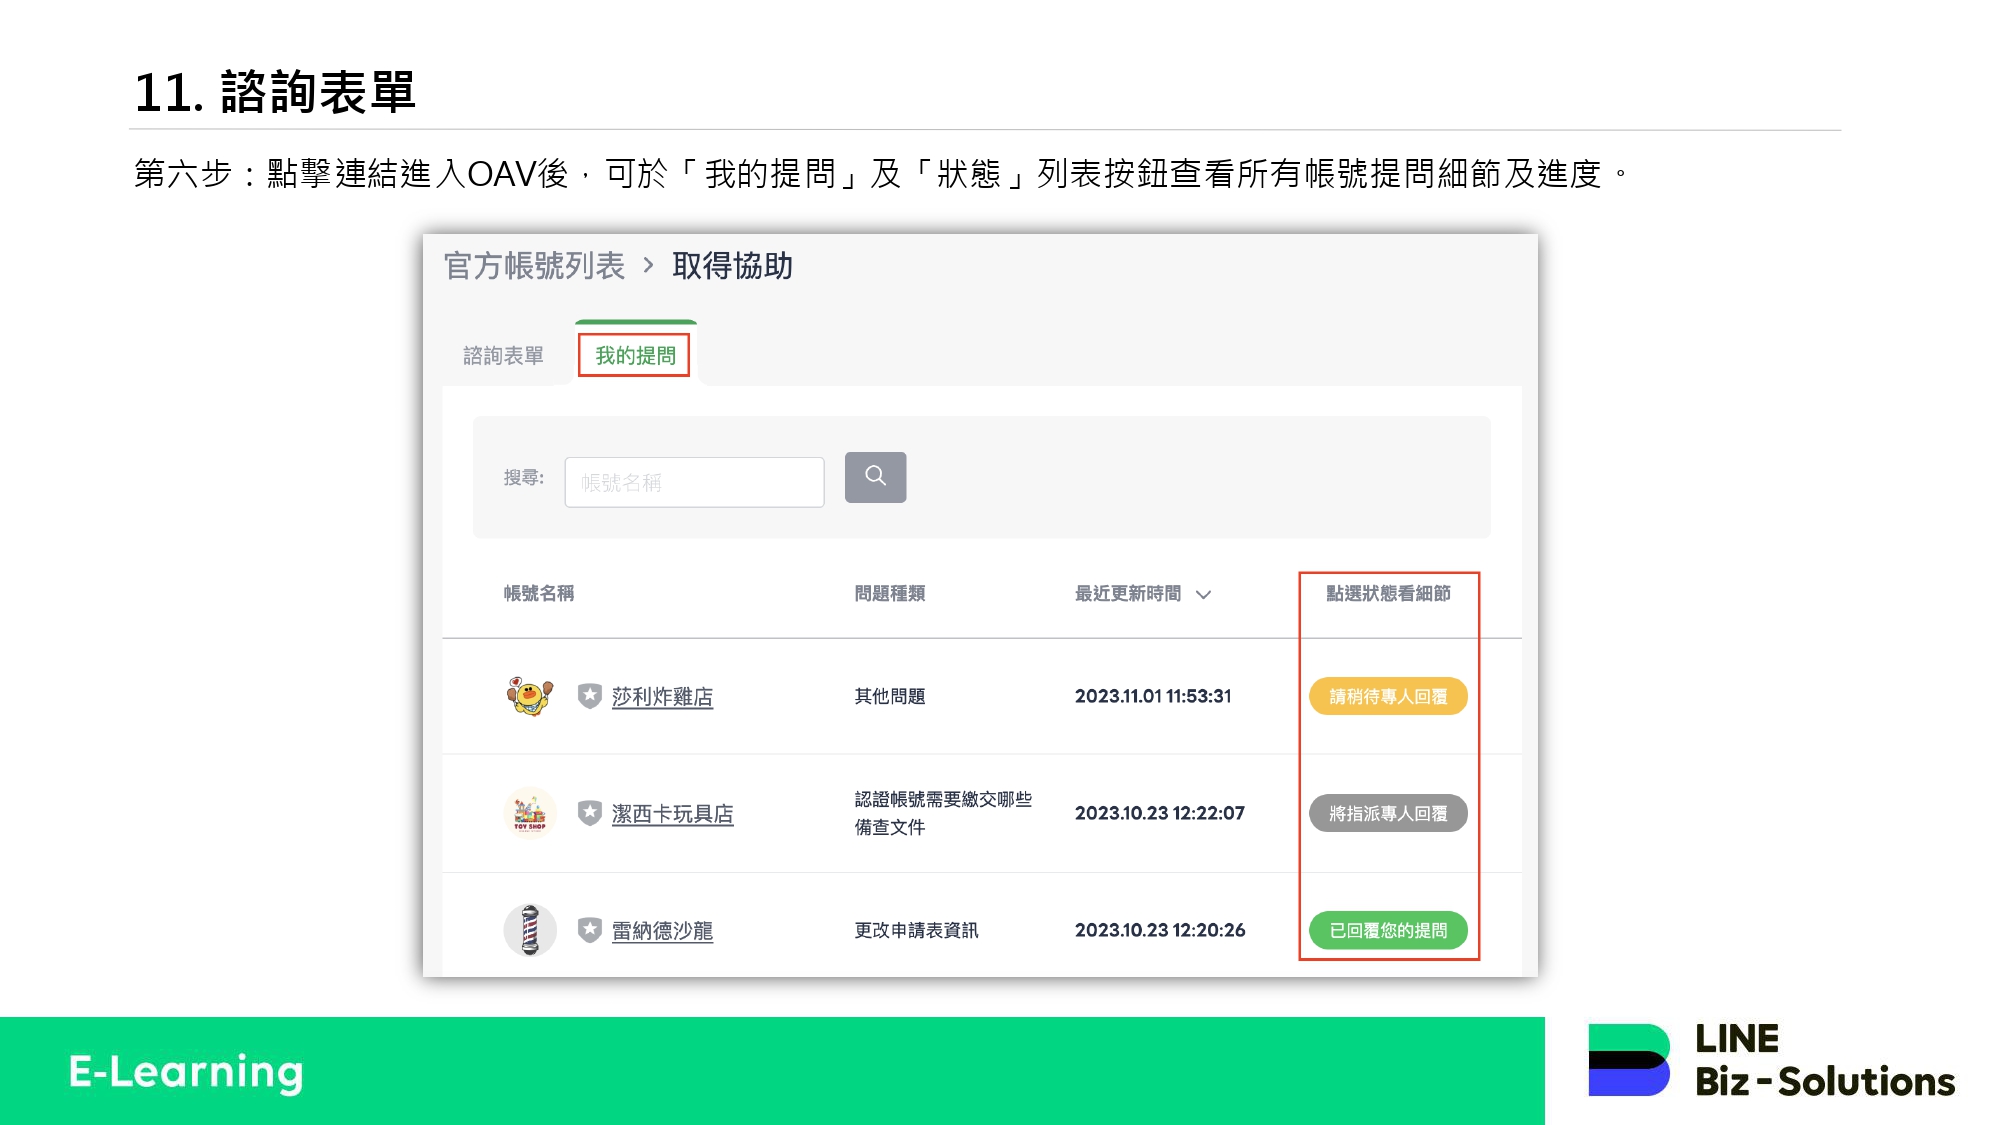The width and height of the screenshot is (2000, 1125).
Task: Click yellow 請稍待專人回覆 status button
Action: coord(1387,696)
